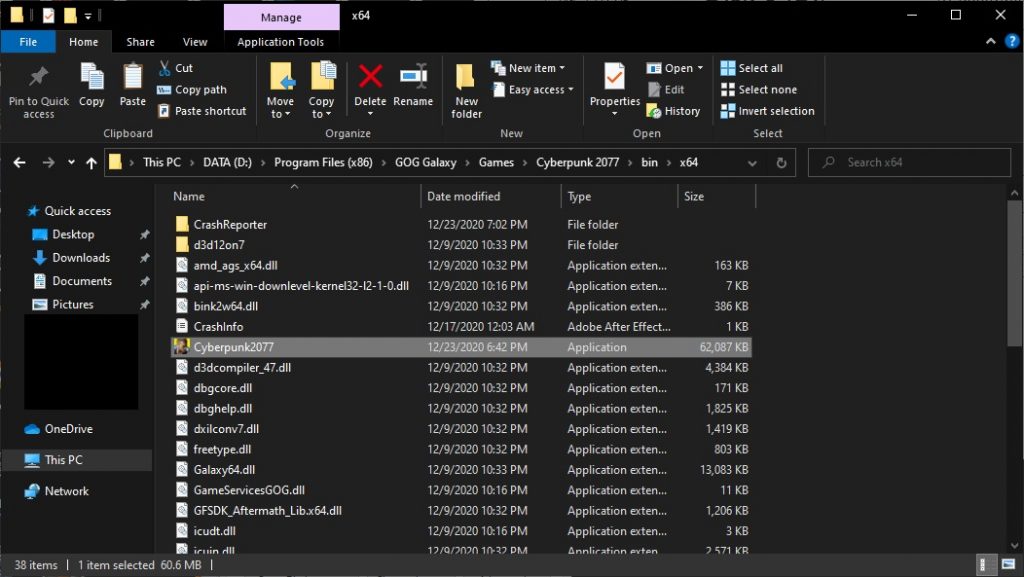Click the Properties icon in Quick Access Toolbar
This screenshot has width=1024, height=577.
click(48, 15)
